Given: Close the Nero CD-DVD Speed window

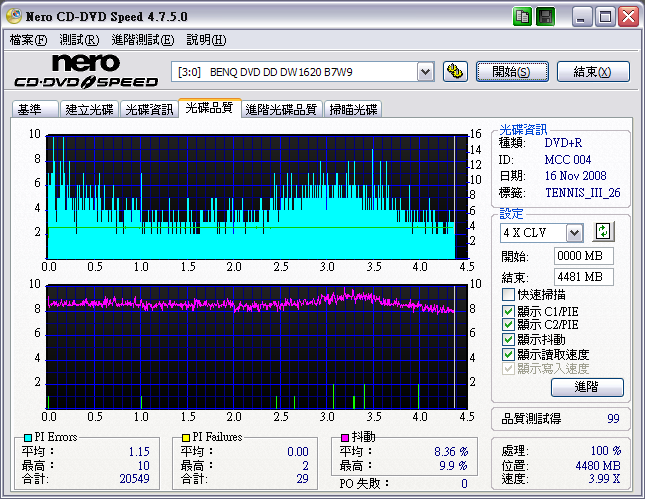Looking at the screenshot, I should [629, 17].
